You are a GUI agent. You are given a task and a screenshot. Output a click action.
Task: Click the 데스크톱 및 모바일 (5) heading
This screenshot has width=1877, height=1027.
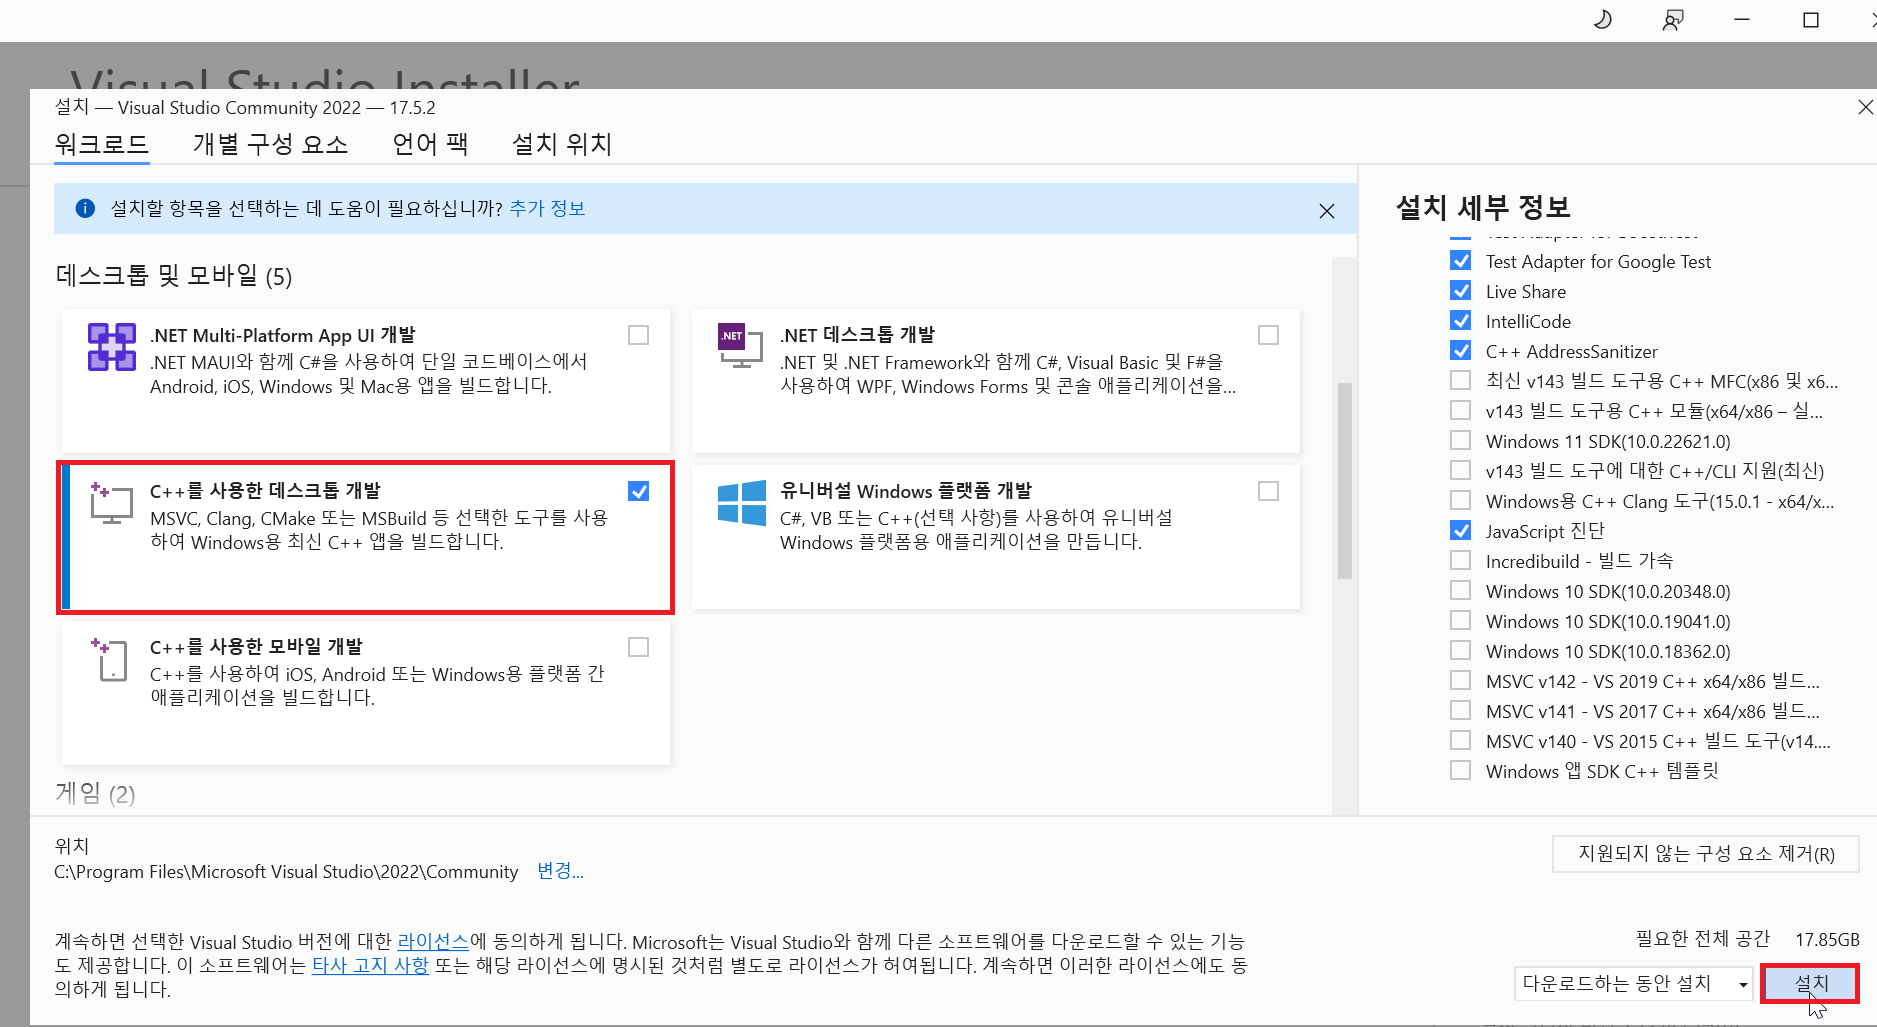click(x=174, y=276)
